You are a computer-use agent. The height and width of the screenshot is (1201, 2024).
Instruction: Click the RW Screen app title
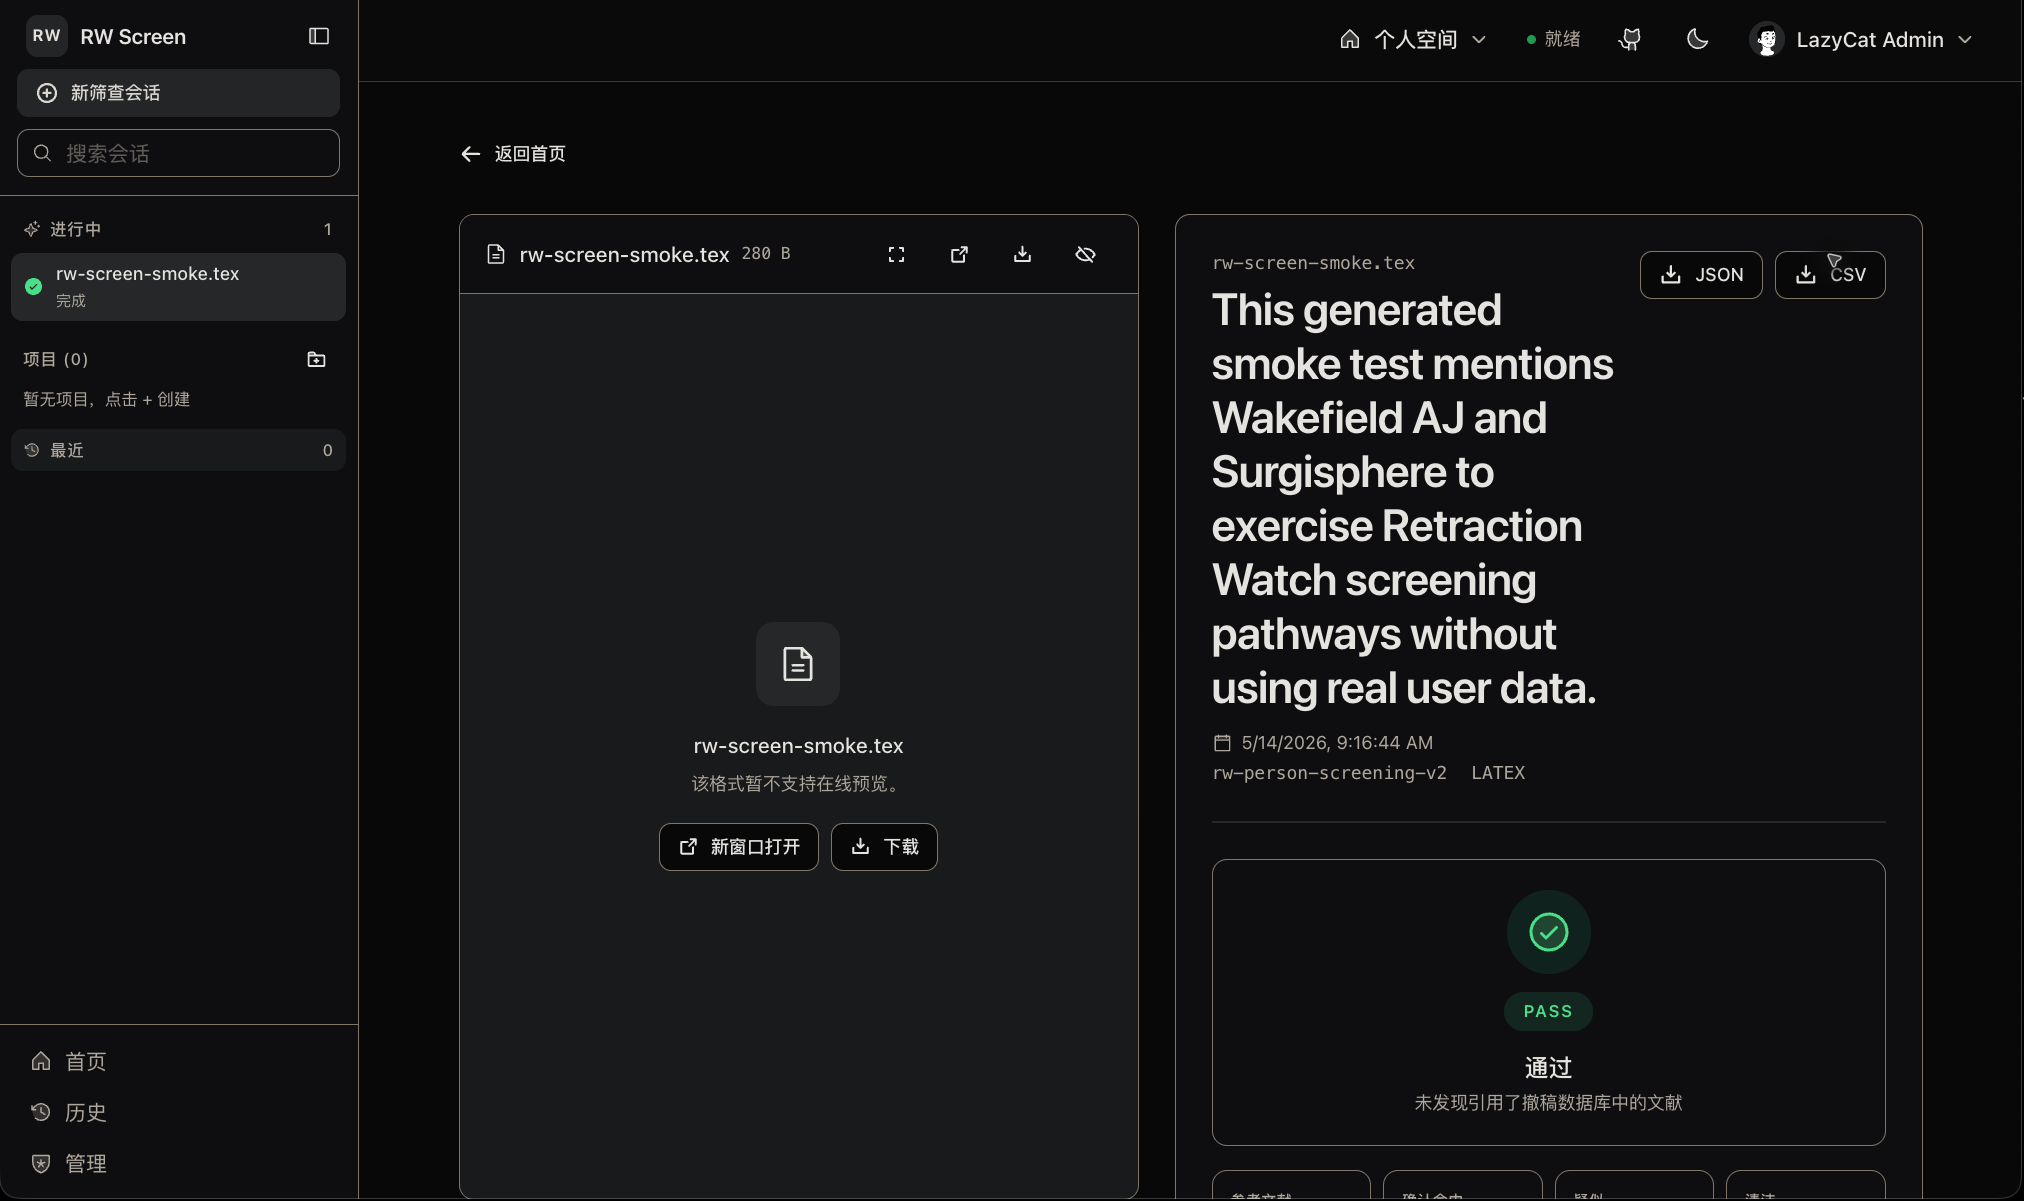(133, 37)
